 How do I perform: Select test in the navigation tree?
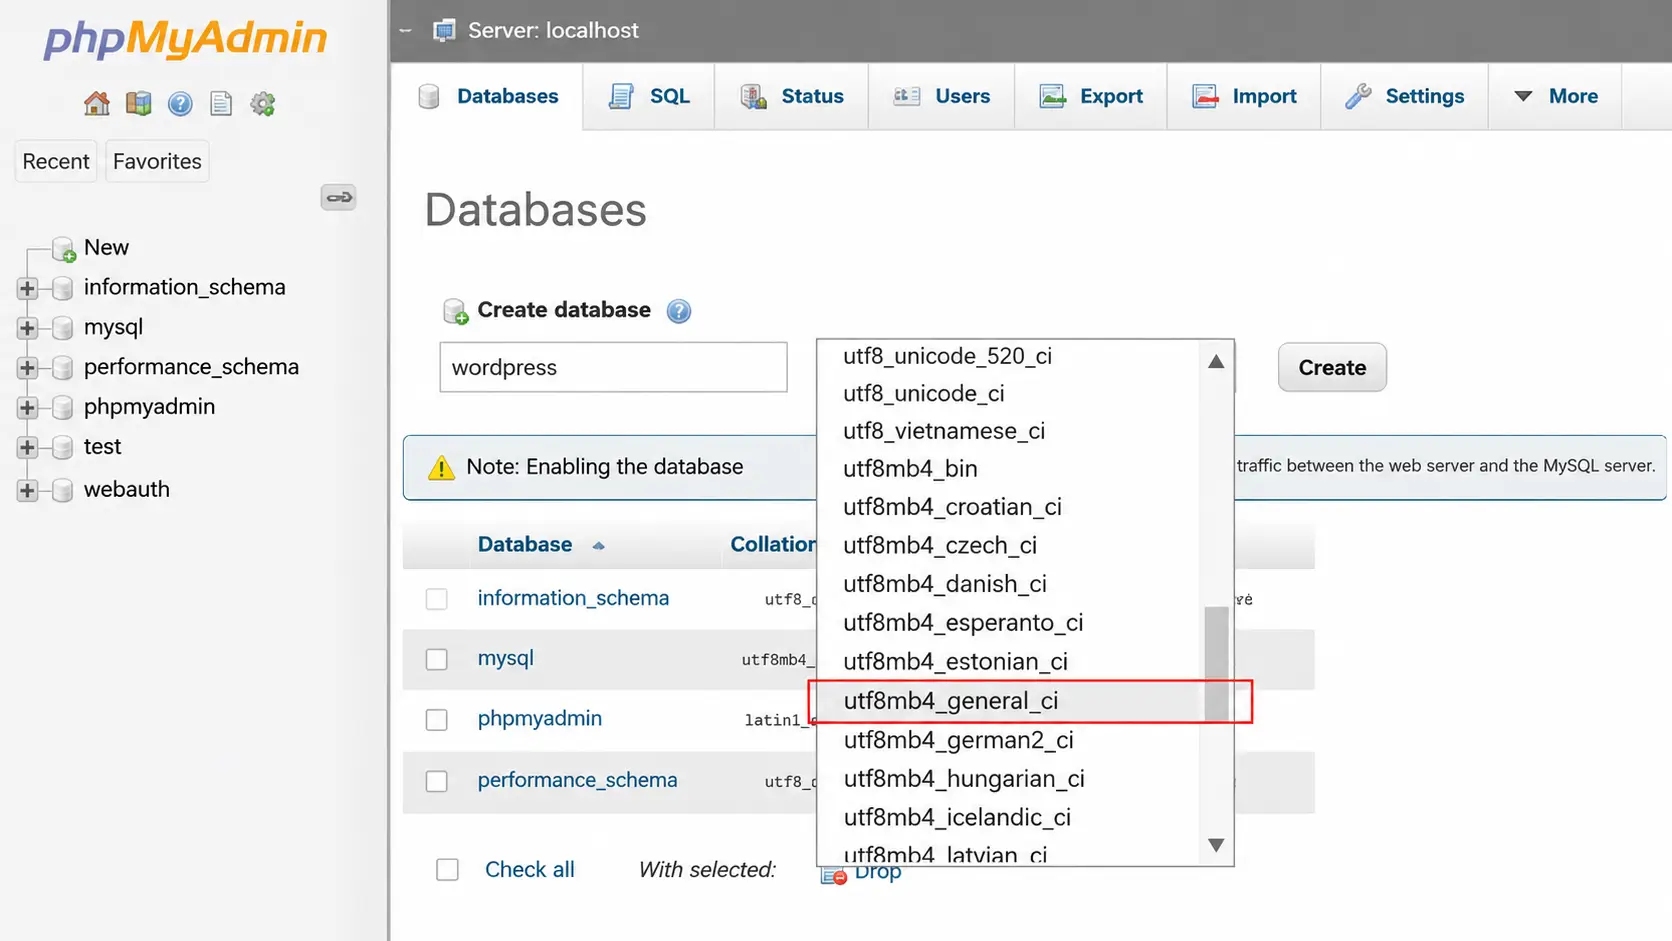102,446
